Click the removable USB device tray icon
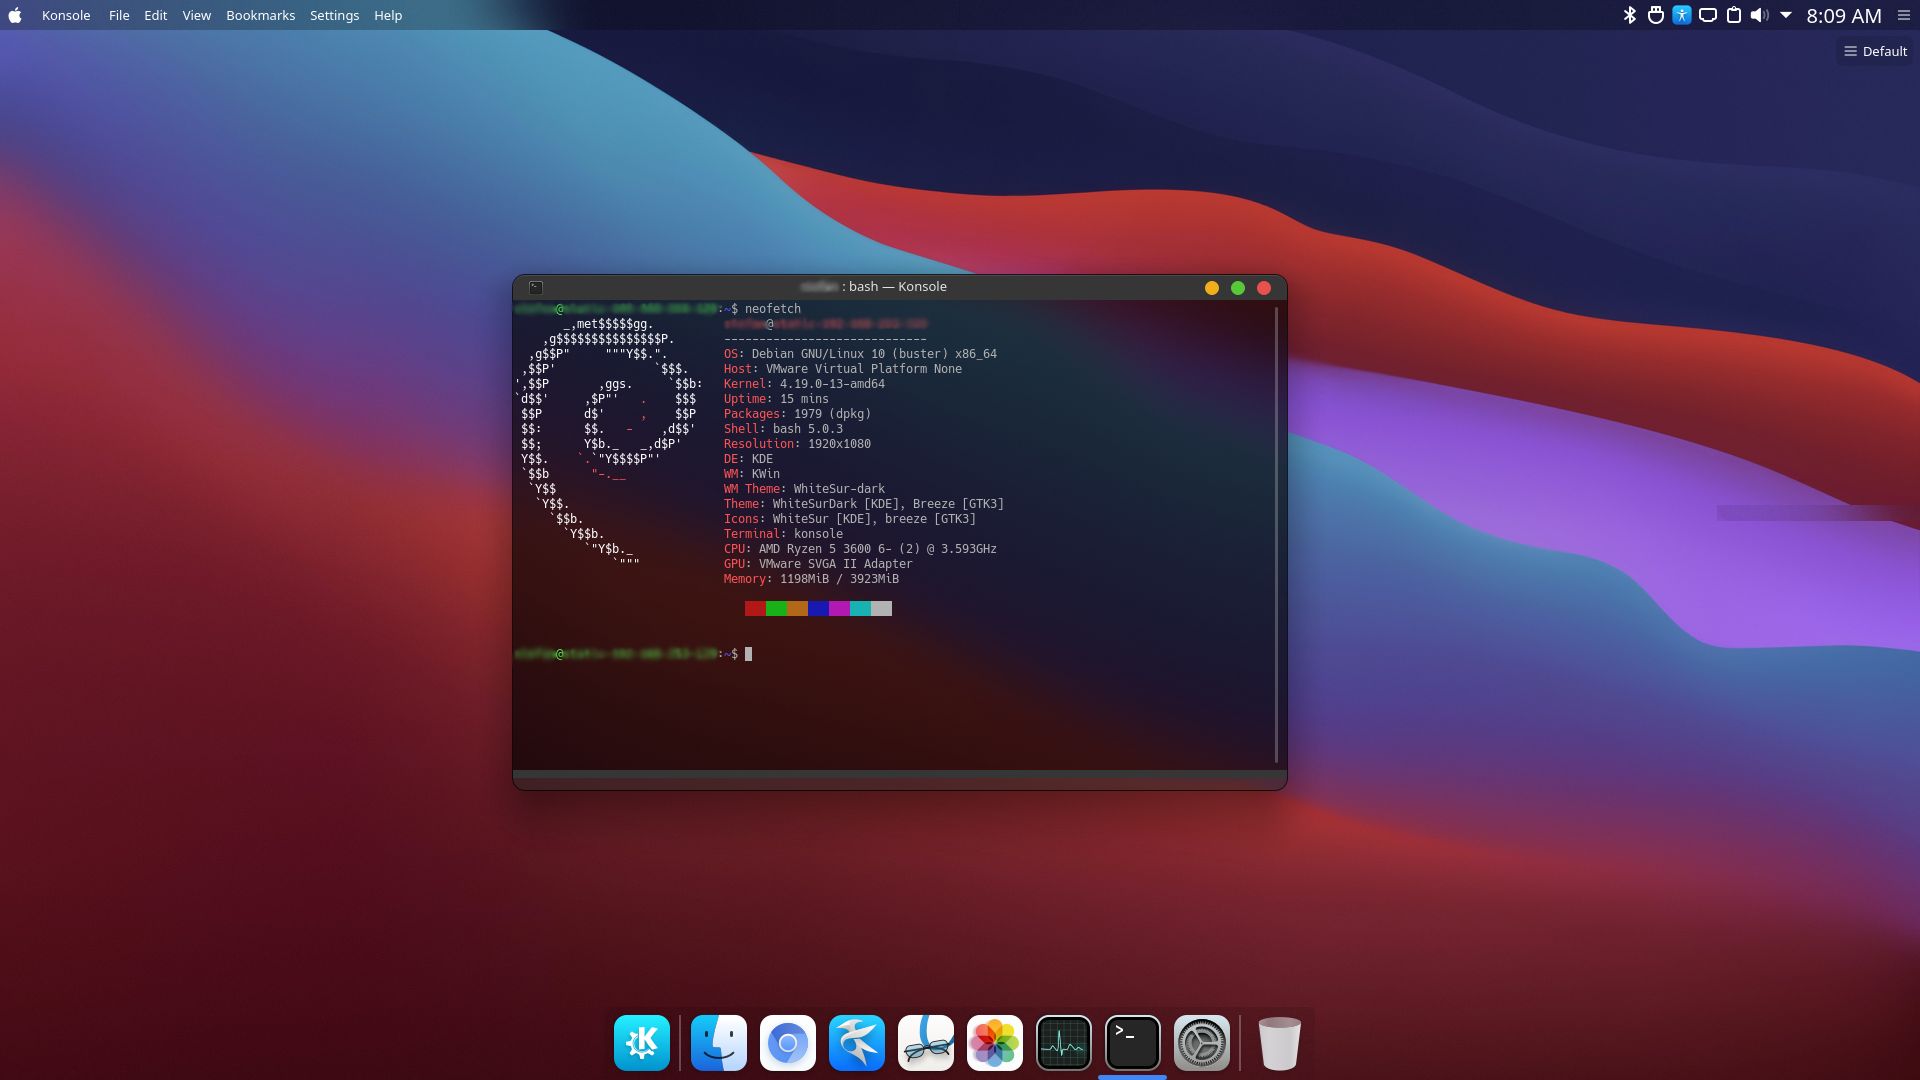 tap(1656, 15)
